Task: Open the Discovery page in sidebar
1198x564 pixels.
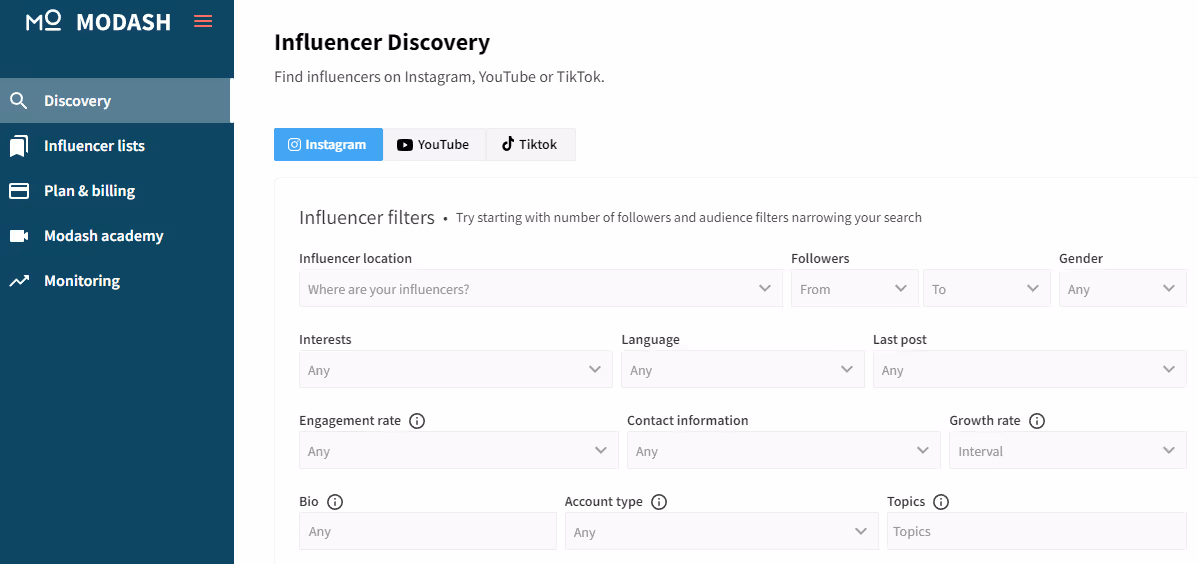Action: point(115,101)
